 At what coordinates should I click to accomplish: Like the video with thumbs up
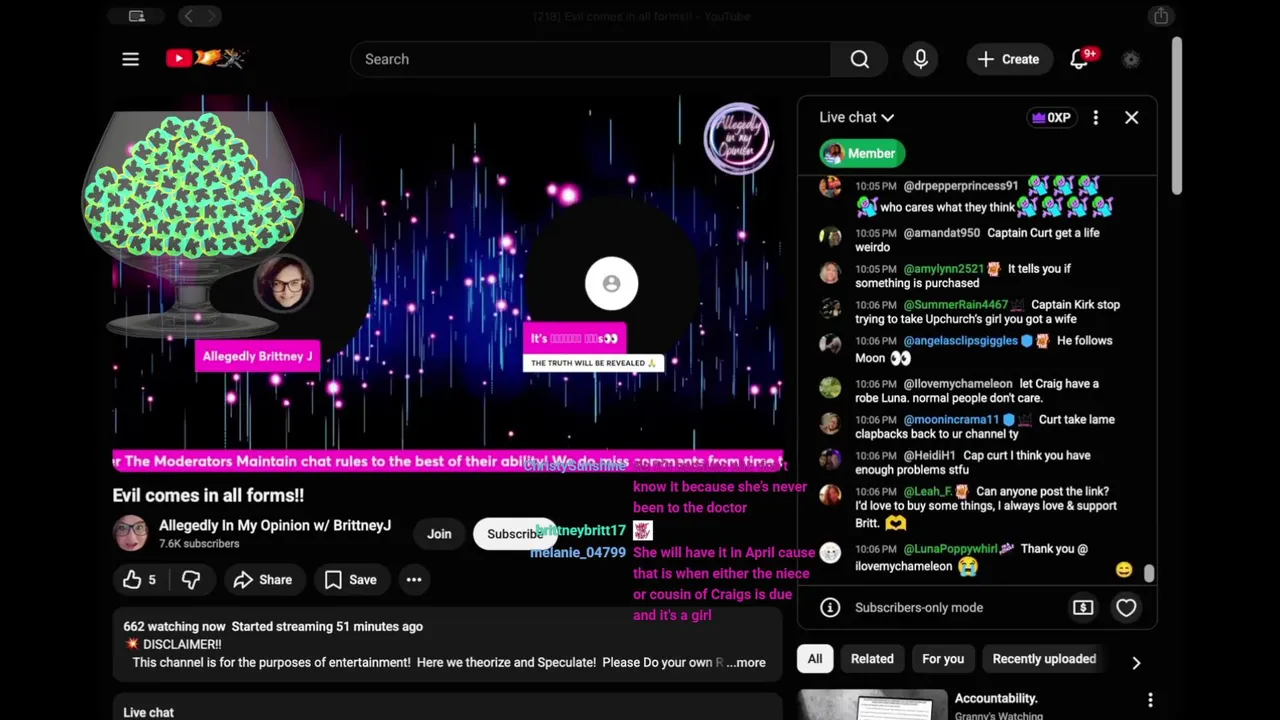(x=139, y=579)
